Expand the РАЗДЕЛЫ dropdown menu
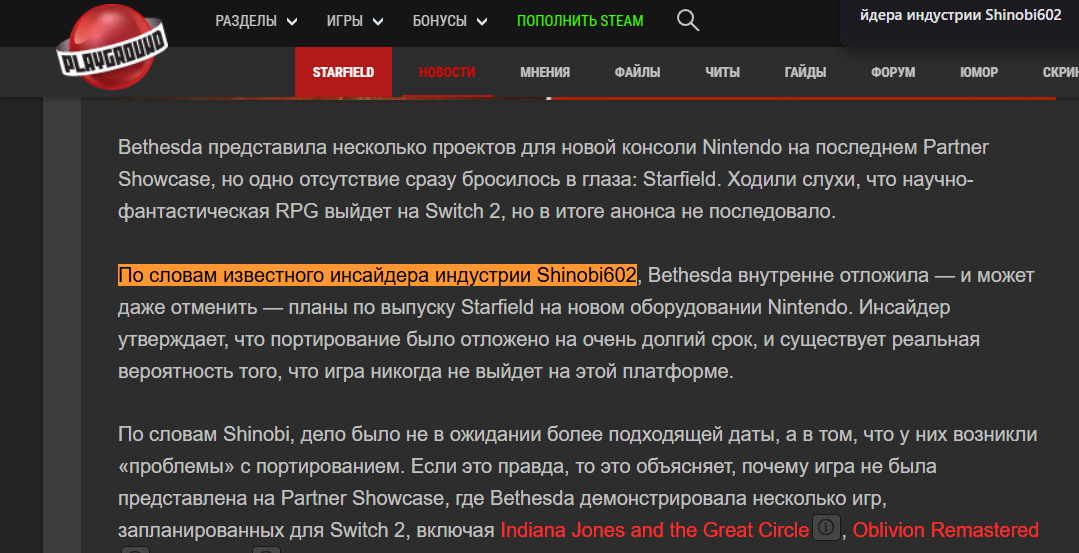Screen dimensions: 1079x553 [256, 21]
